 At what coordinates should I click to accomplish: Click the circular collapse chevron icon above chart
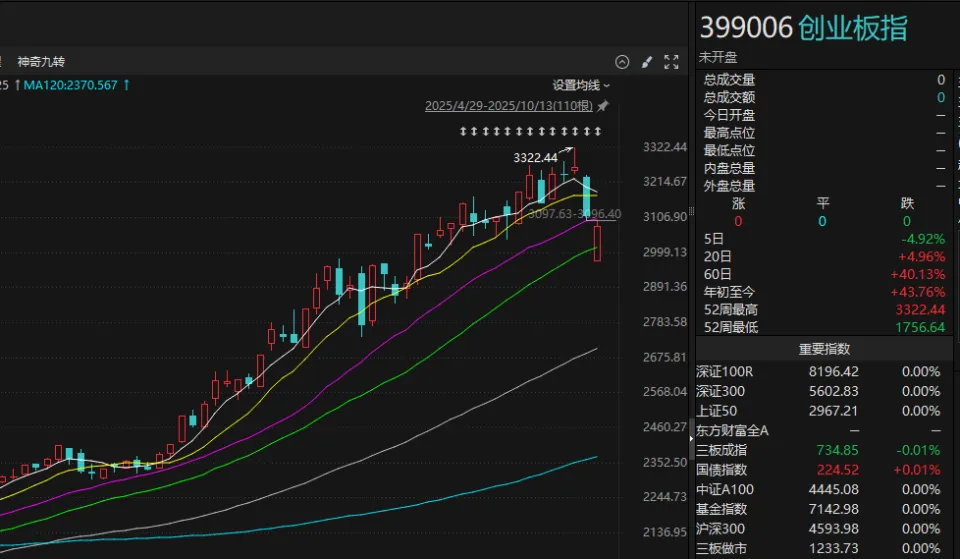(622, 62)
